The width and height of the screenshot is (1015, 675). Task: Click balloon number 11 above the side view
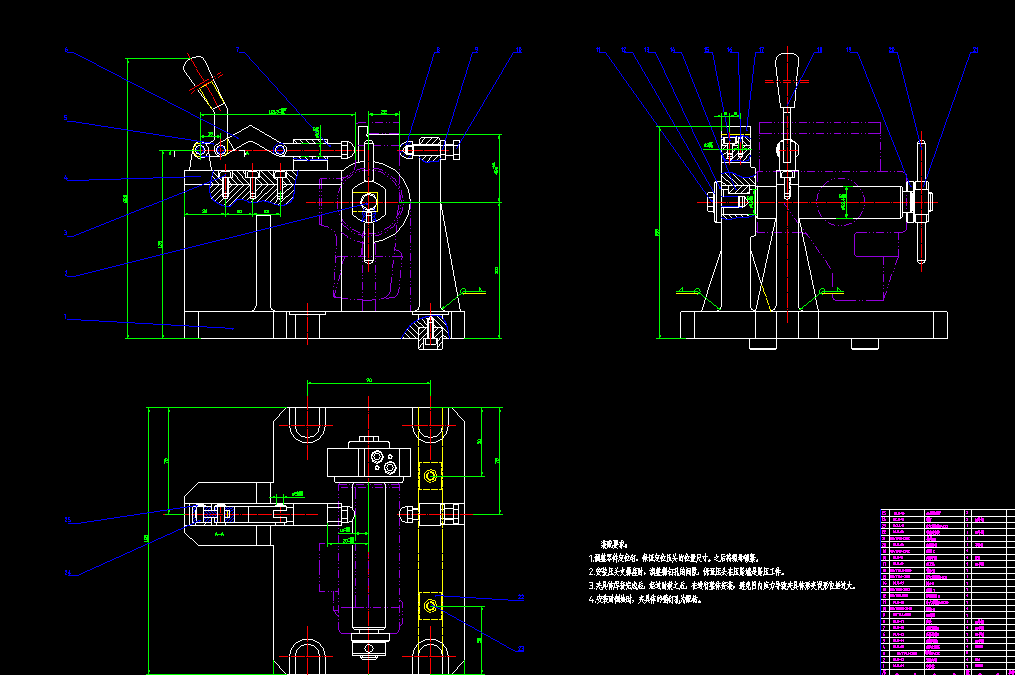pyautogui.click(x=598, y=50)
